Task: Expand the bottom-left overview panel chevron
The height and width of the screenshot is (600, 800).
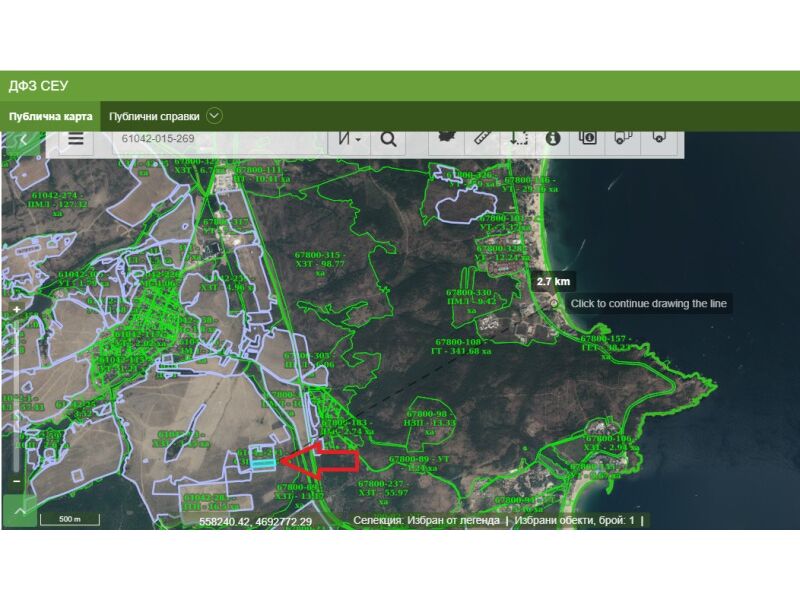Action: 18,511
